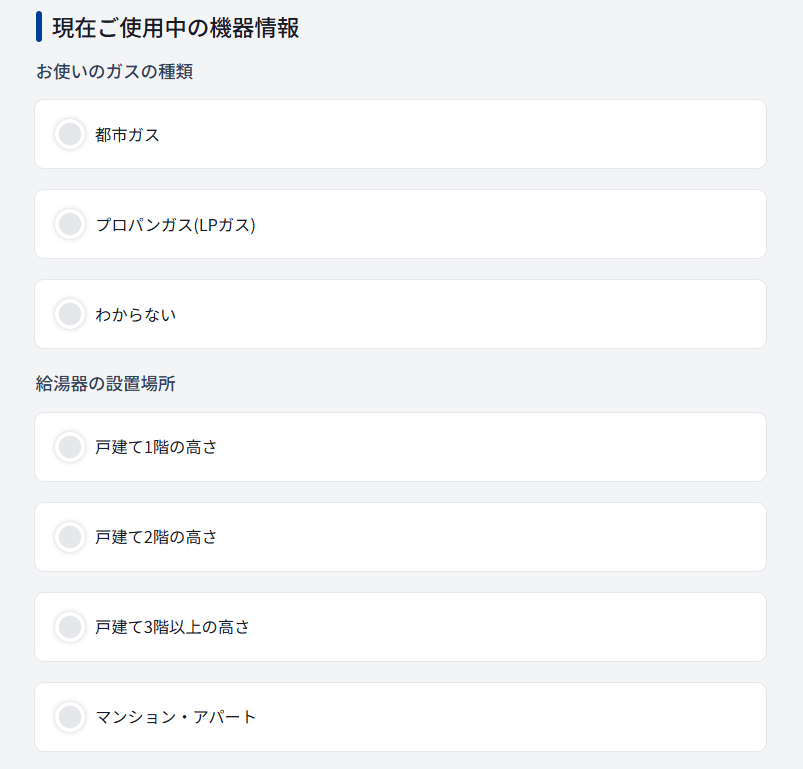
Task: Click the 戸建て1階の高さ label text
Action: click(156, 447)
